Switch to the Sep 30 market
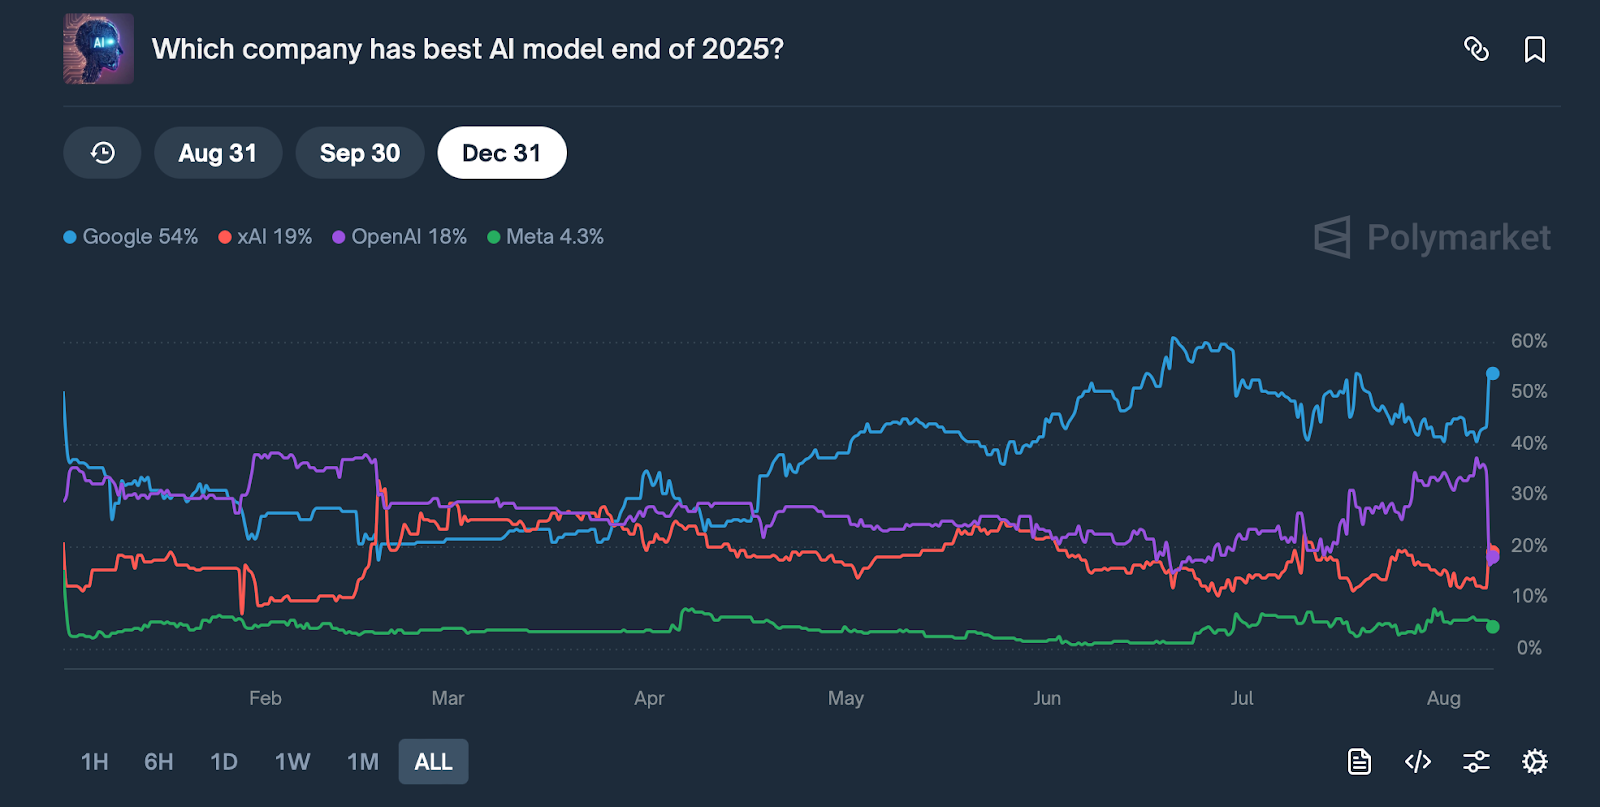1600x807 pixels. (x=360, y=152)
